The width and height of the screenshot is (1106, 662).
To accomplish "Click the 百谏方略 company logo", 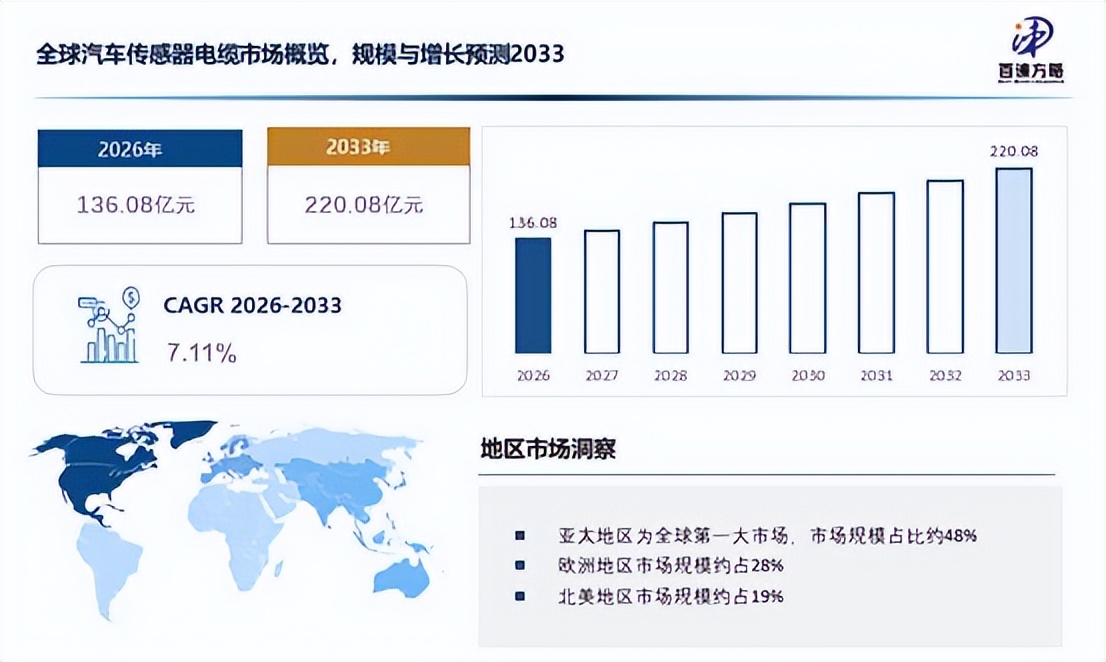I will pos(1031,49).
